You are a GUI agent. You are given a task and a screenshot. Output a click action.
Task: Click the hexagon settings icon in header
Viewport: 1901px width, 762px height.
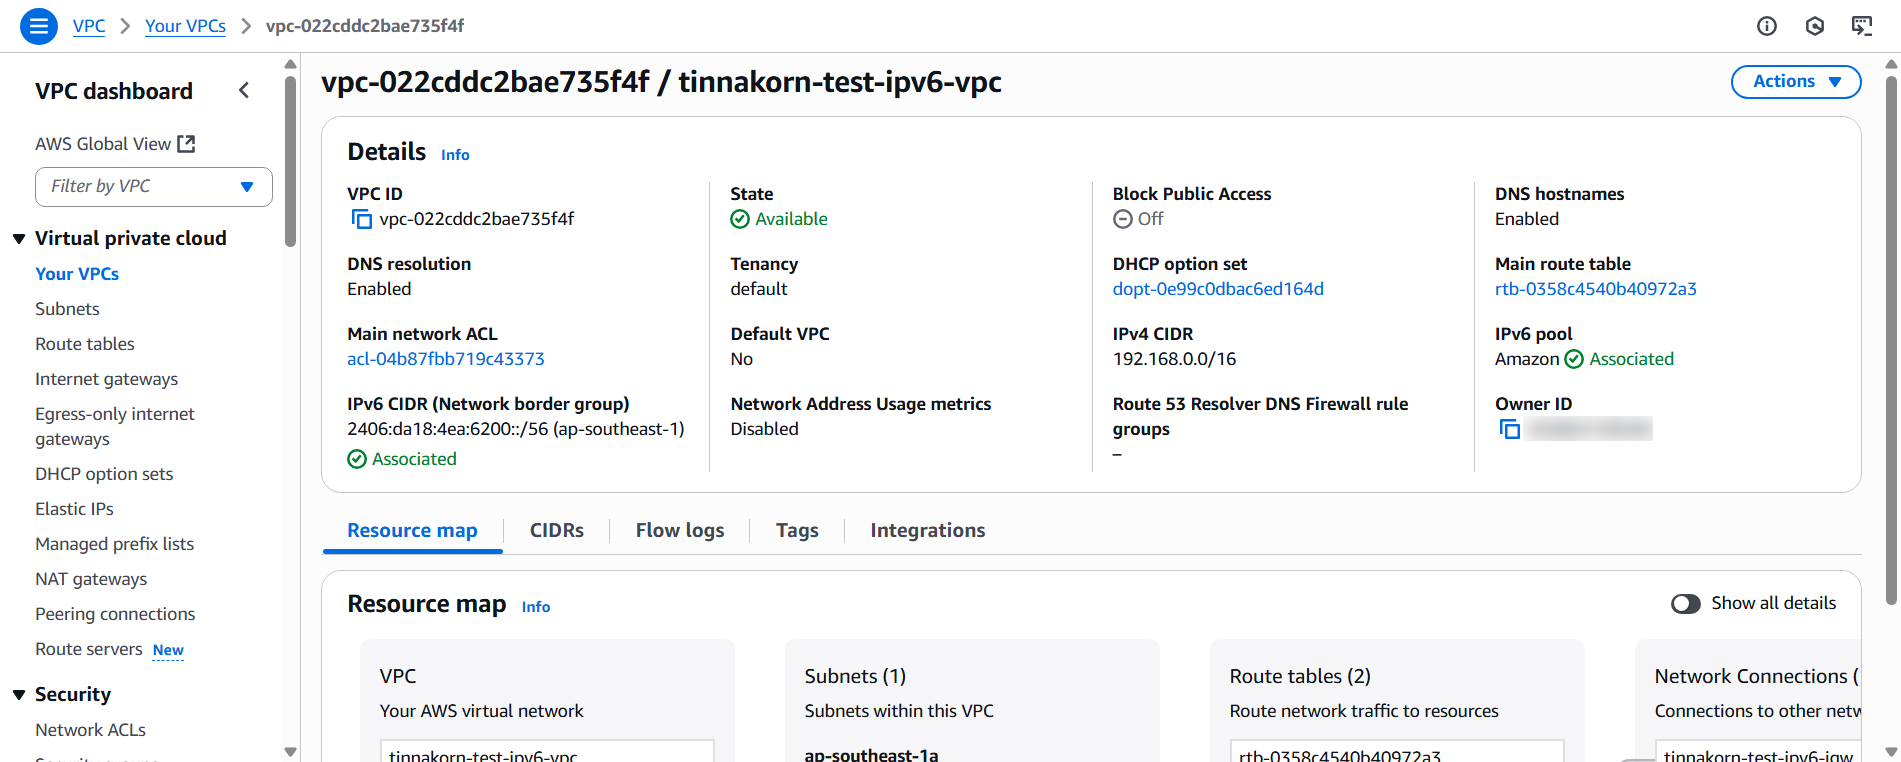click(1815, 26)
